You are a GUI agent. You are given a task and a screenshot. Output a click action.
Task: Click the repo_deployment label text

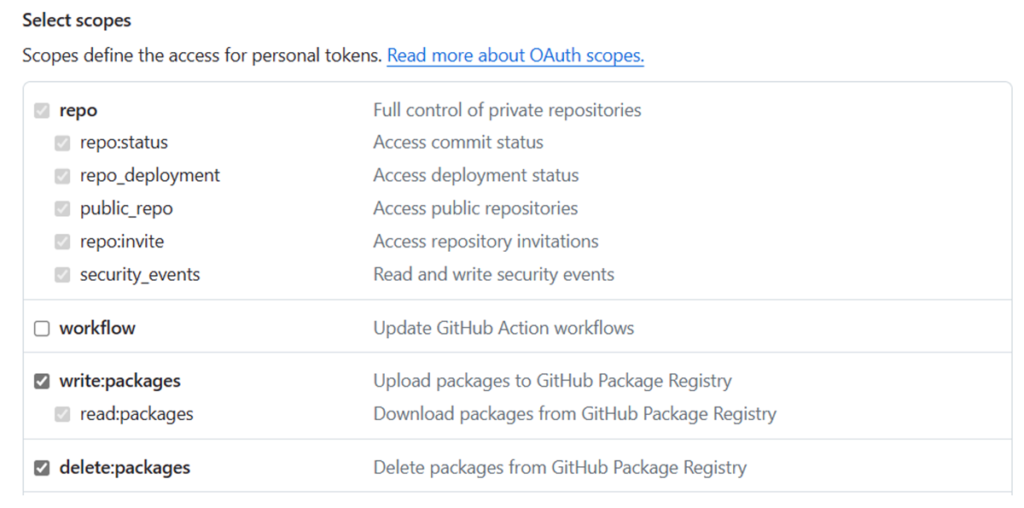click(150, 176)
